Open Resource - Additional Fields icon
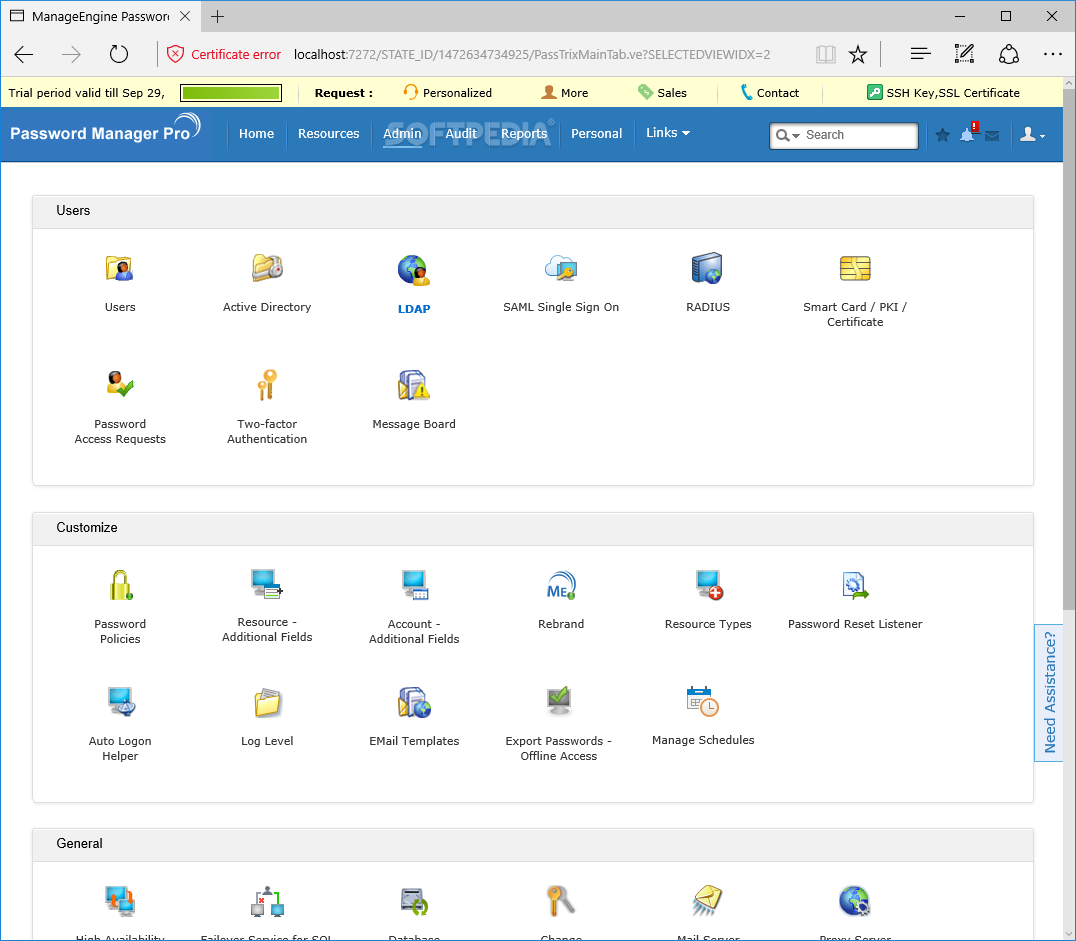 (267, 583)
